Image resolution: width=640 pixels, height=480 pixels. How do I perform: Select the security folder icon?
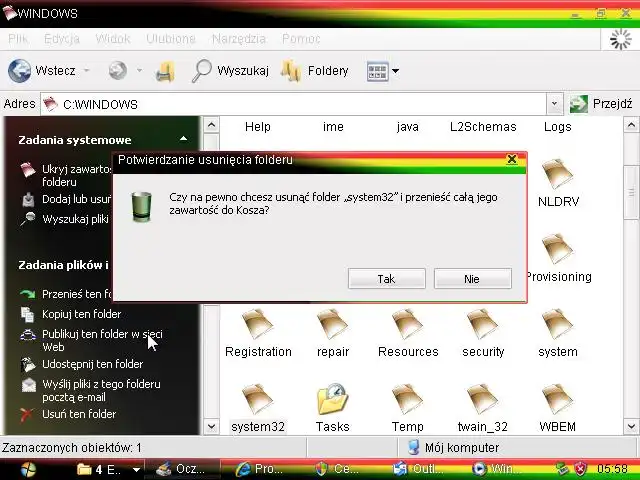click(482, 324)
